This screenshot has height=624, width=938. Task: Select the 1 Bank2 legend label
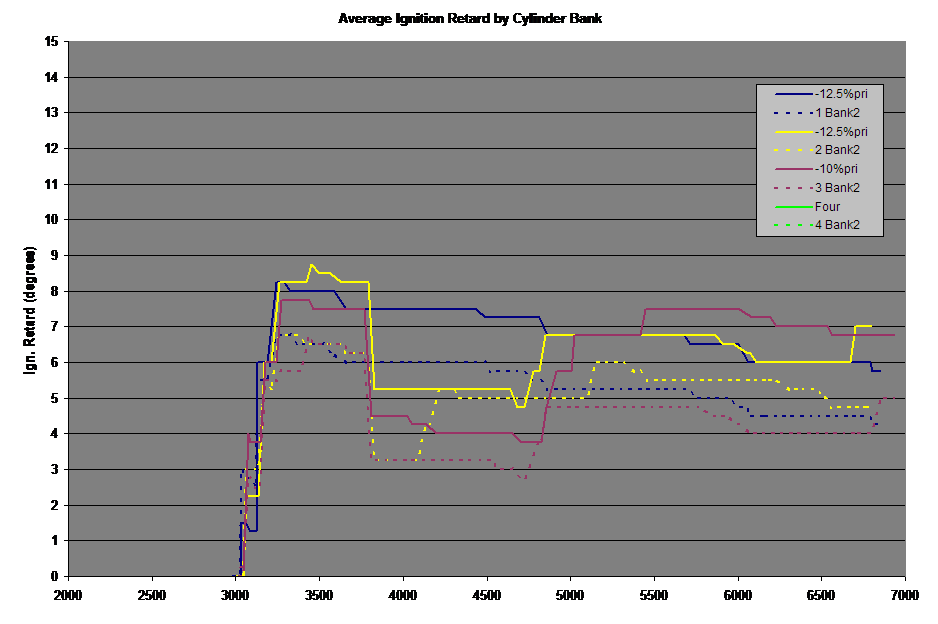pyautogui.click(x=837, y=113)
